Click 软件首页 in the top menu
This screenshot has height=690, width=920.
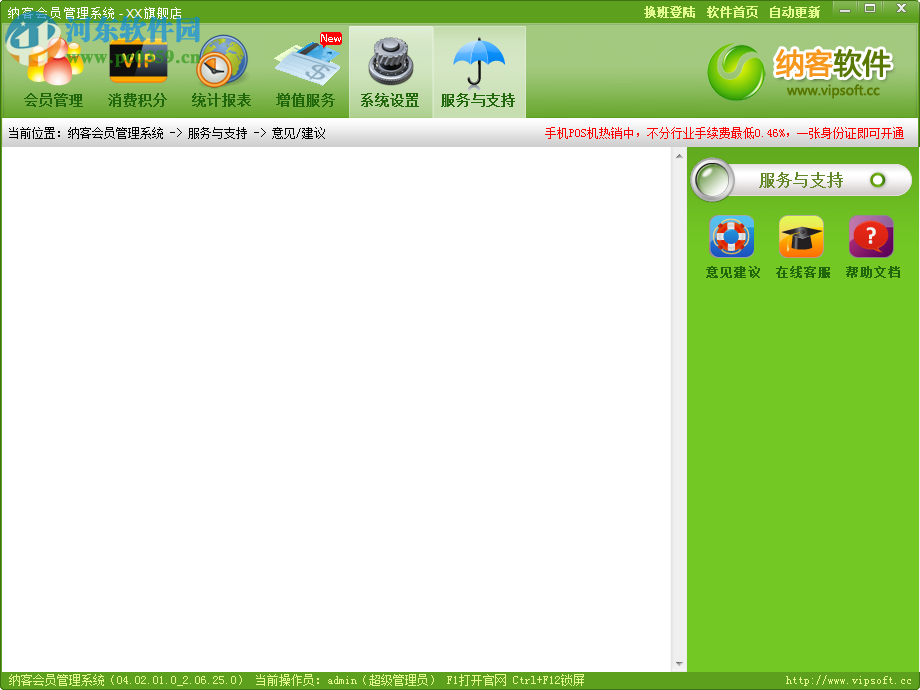point(731,12)
